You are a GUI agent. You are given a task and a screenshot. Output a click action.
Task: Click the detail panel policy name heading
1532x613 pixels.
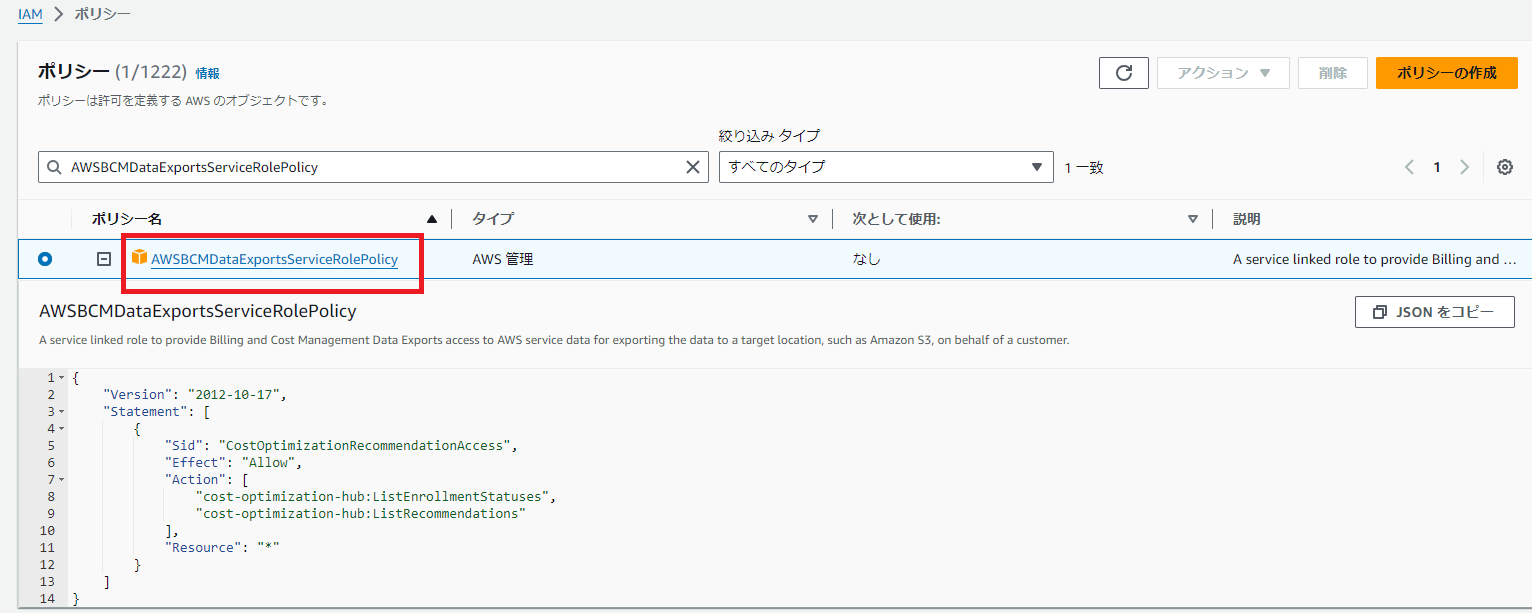click(197, 311)
